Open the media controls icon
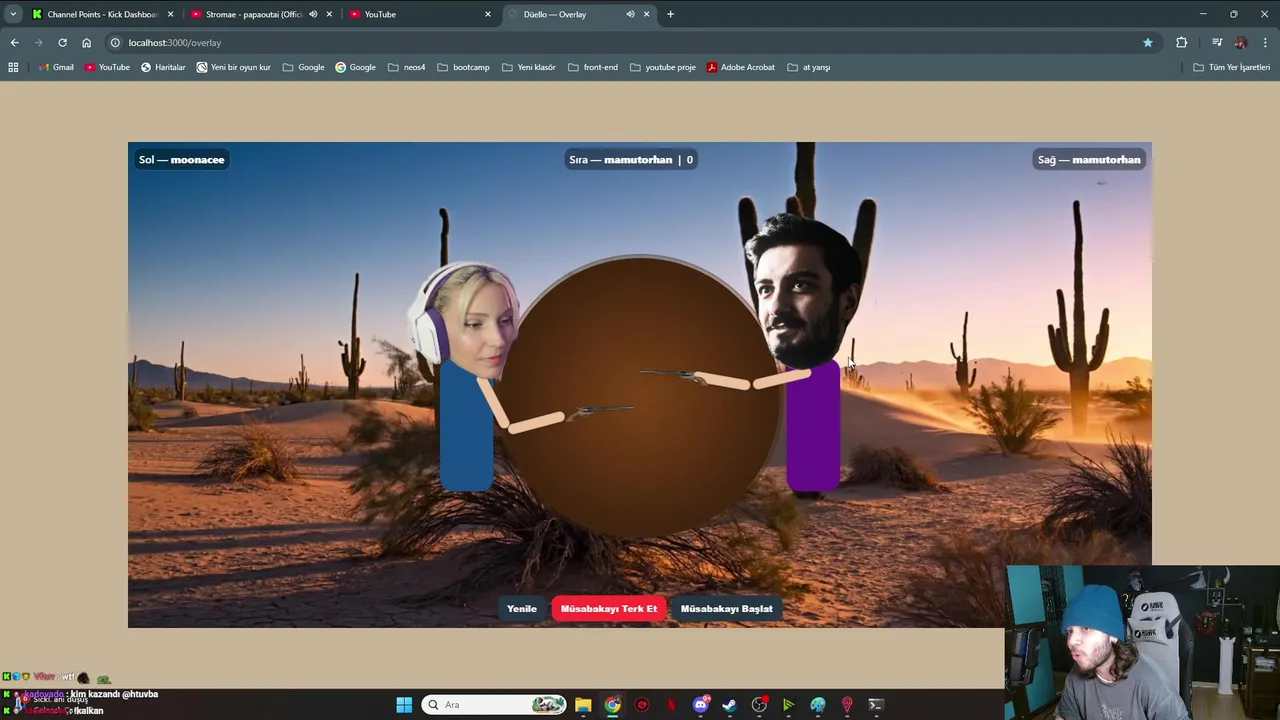 [1217, 43]
